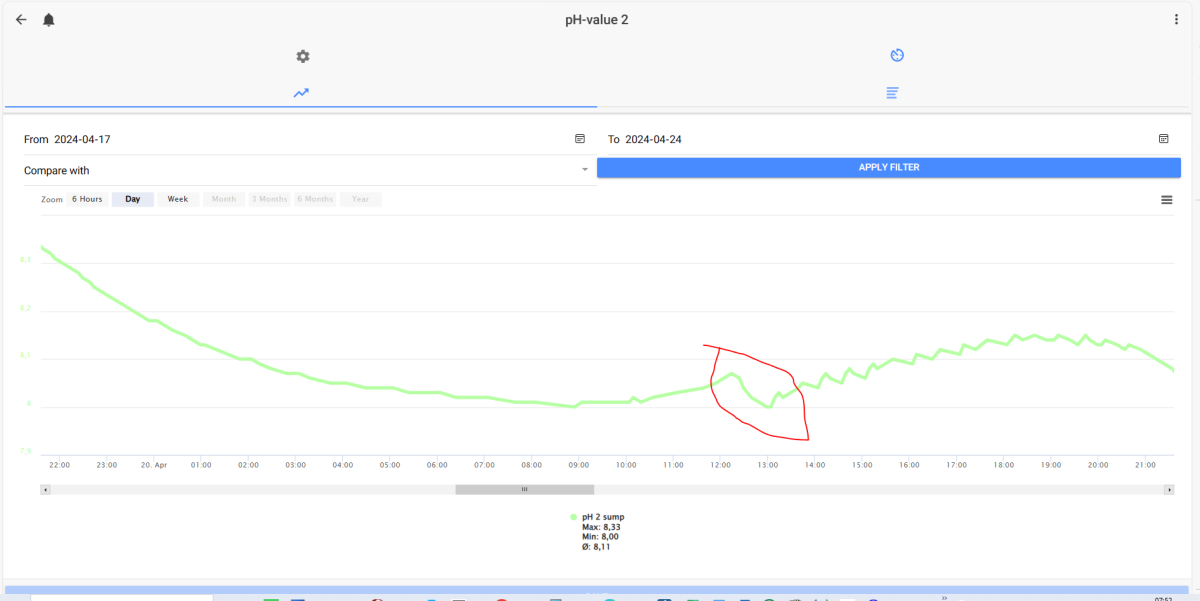Screen dimensions: 1200x601
Task: Go back using the left arrow icon
Action: click(21, 19)
